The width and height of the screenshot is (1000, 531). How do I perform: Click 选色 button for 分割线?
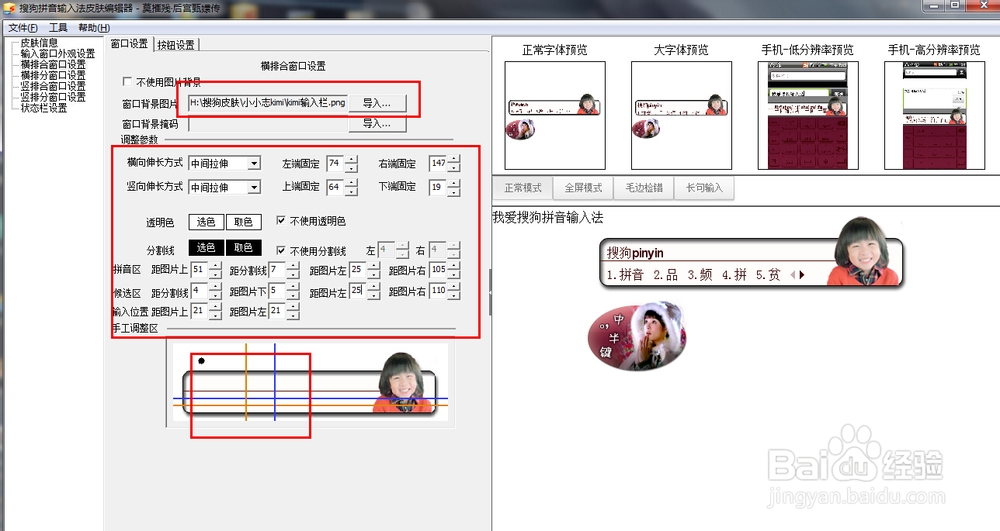click(x=206, y=248)
